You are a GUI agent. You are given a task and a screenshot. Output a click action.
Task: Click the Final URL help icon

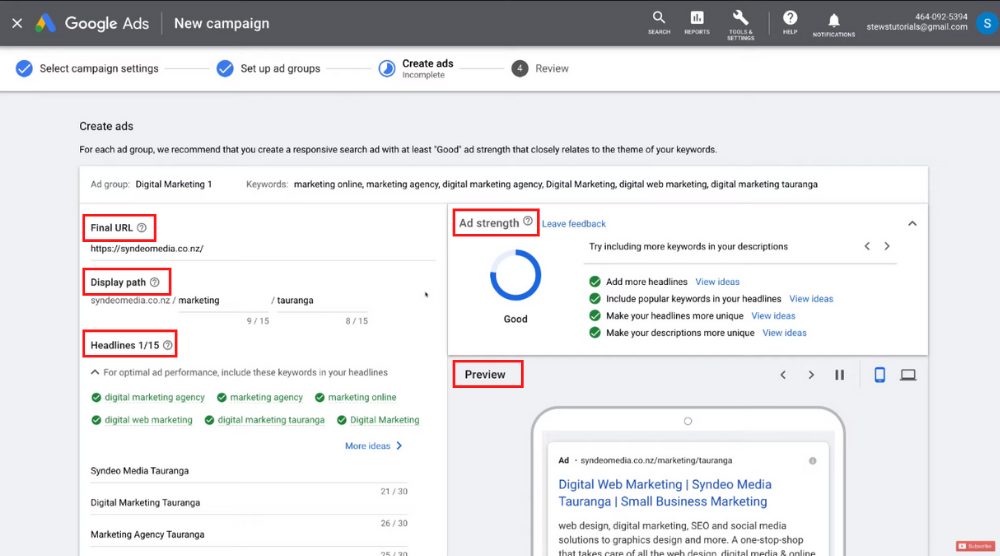point(142,228)
